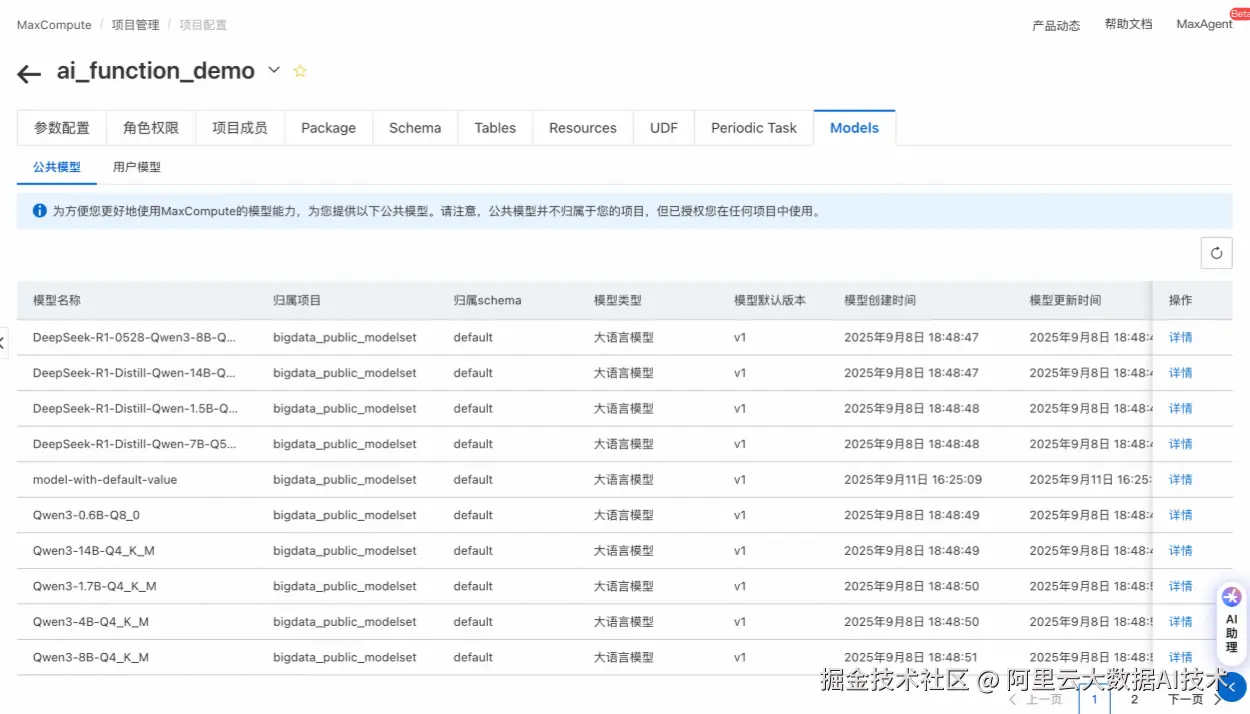This screenshot has width=1250, height=714.
Task: Click 帮助文档 link in header
Action: coord(1128,24)
